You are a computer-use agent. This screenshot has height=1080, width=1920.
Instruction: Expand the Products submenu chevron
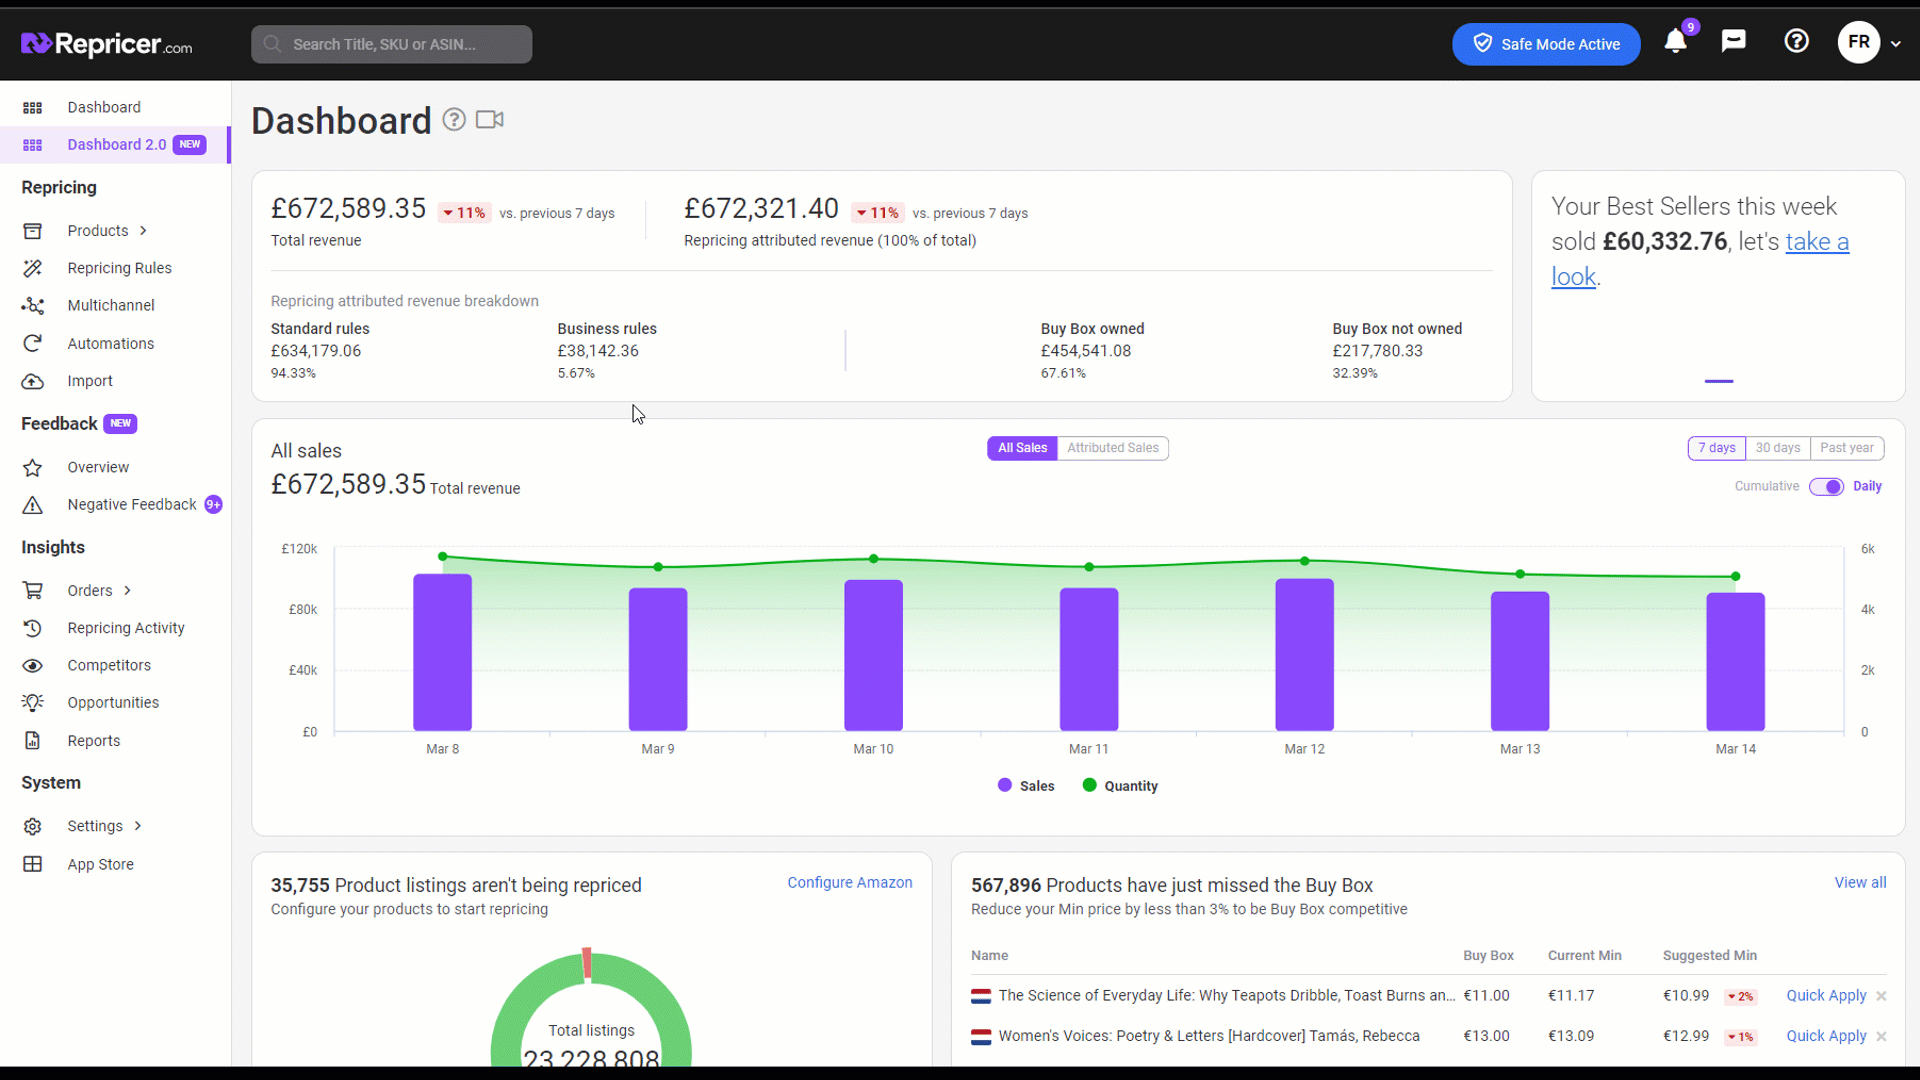pos(144,231)
